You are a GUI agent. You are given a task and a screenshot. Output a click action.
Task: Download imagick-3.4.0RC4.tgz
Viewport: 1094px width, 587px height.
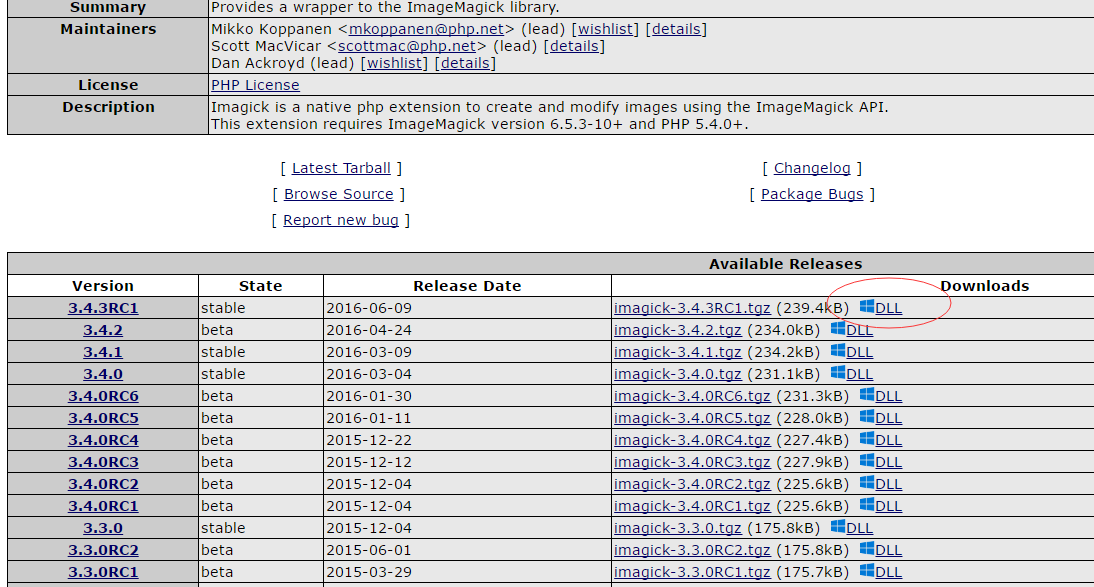692,440
